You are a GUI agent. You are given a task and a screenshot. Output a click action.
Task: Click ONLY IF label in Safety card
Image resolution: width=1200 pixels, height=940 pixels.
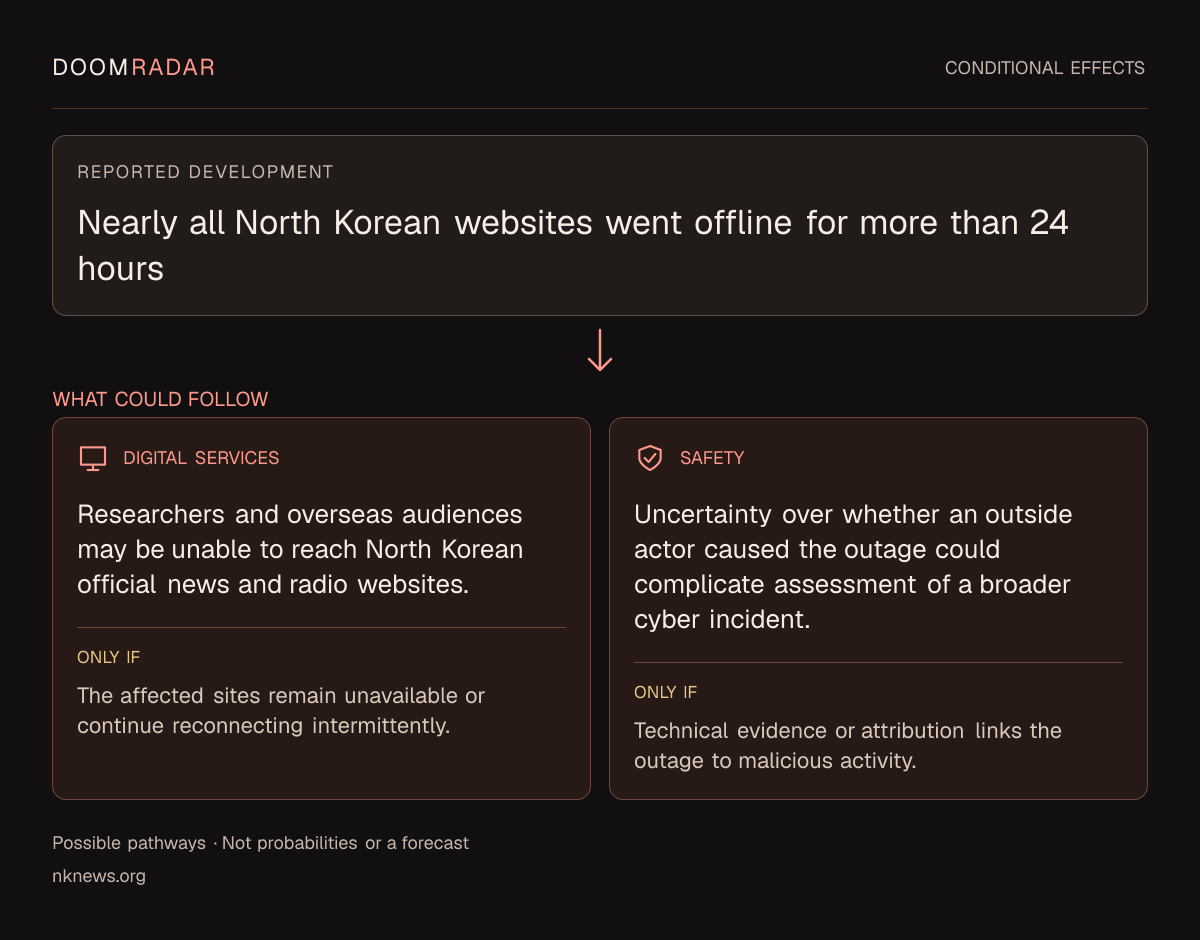(x=666, y=692)
